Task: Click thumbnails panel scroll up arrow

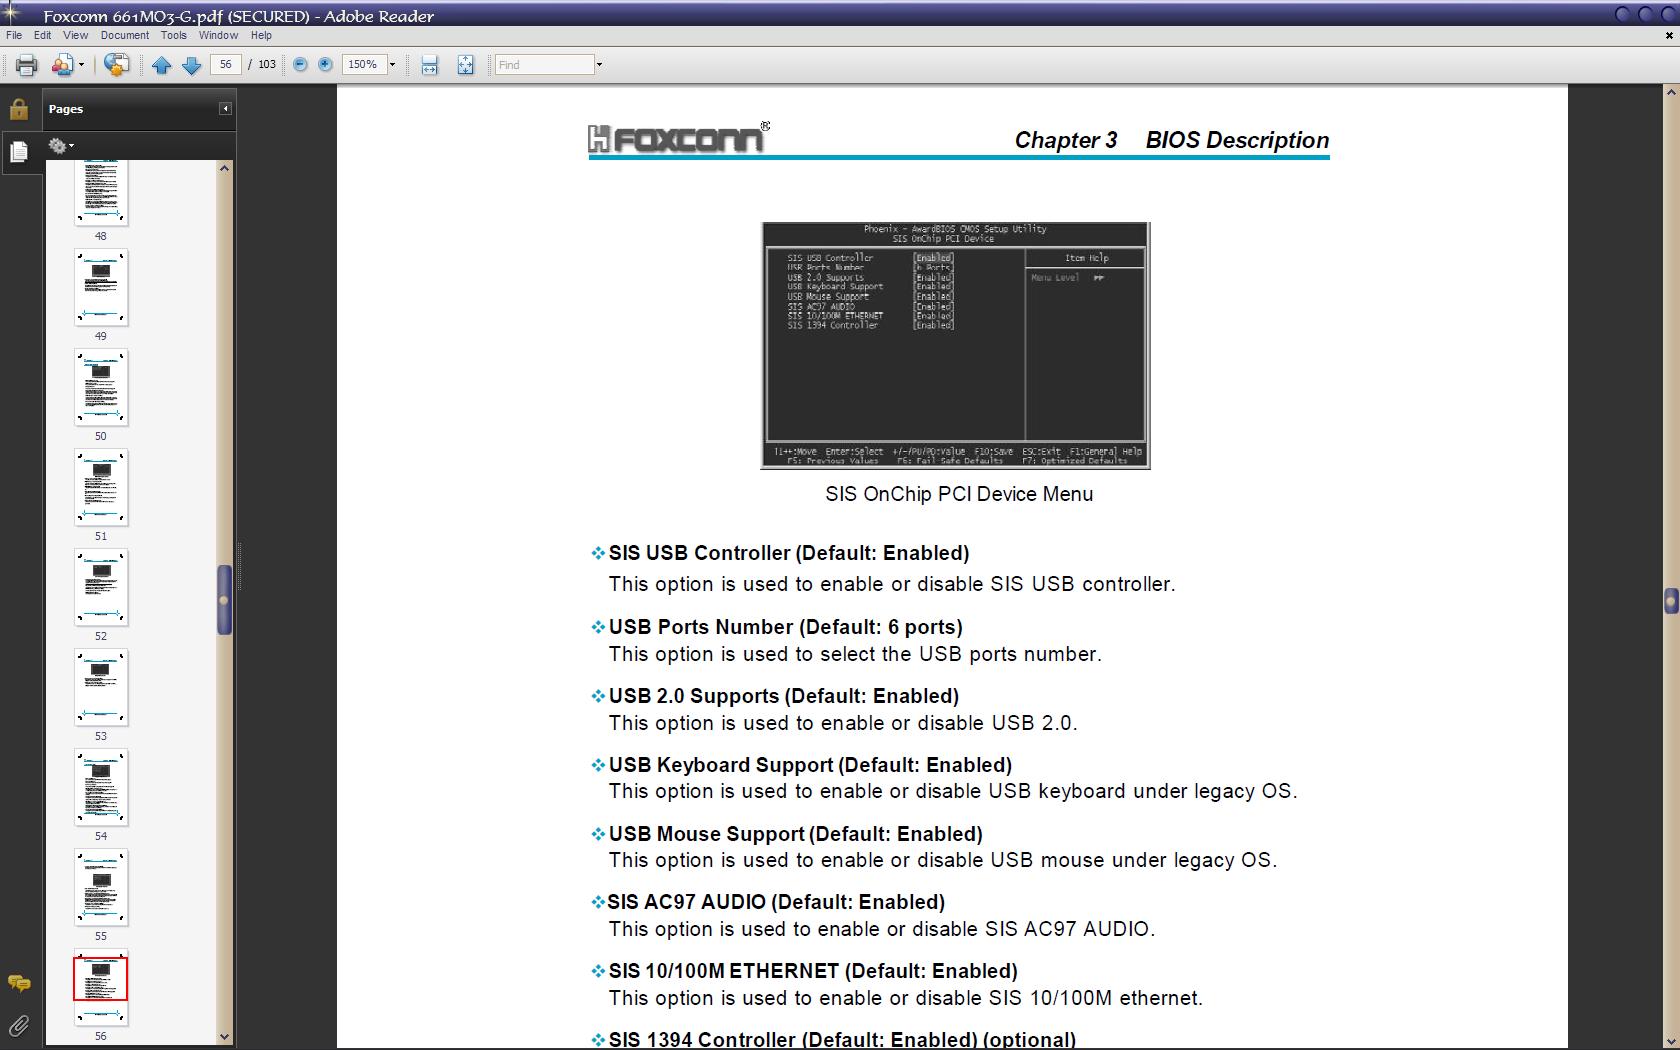Action: tap(224, 168)
